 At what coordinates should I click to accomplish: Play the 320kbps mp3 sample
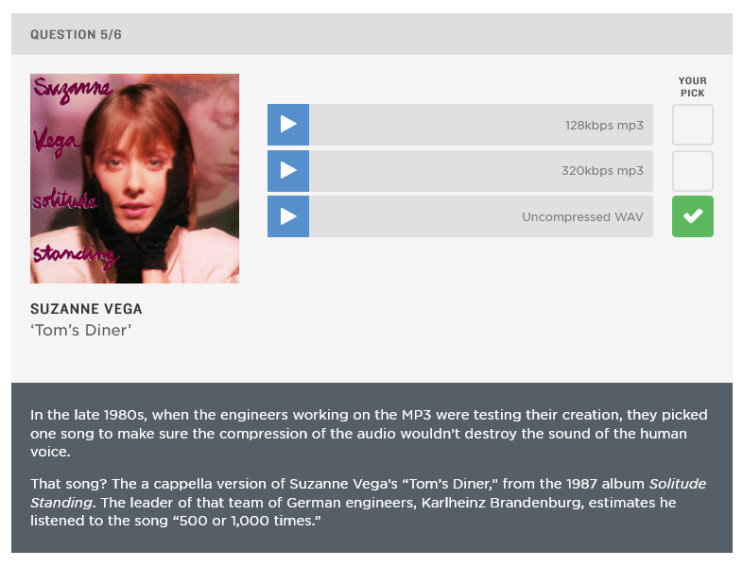tap(288, 171)
